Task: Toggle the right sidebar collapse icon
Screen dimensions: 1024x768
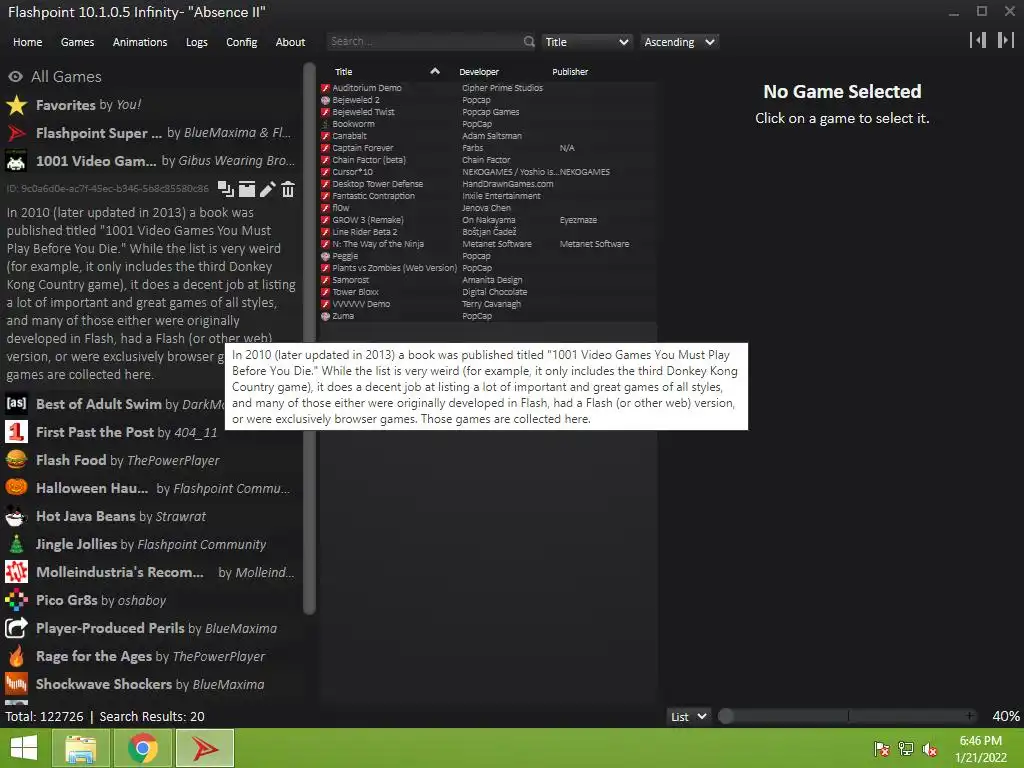Action: click(1005, 40)
